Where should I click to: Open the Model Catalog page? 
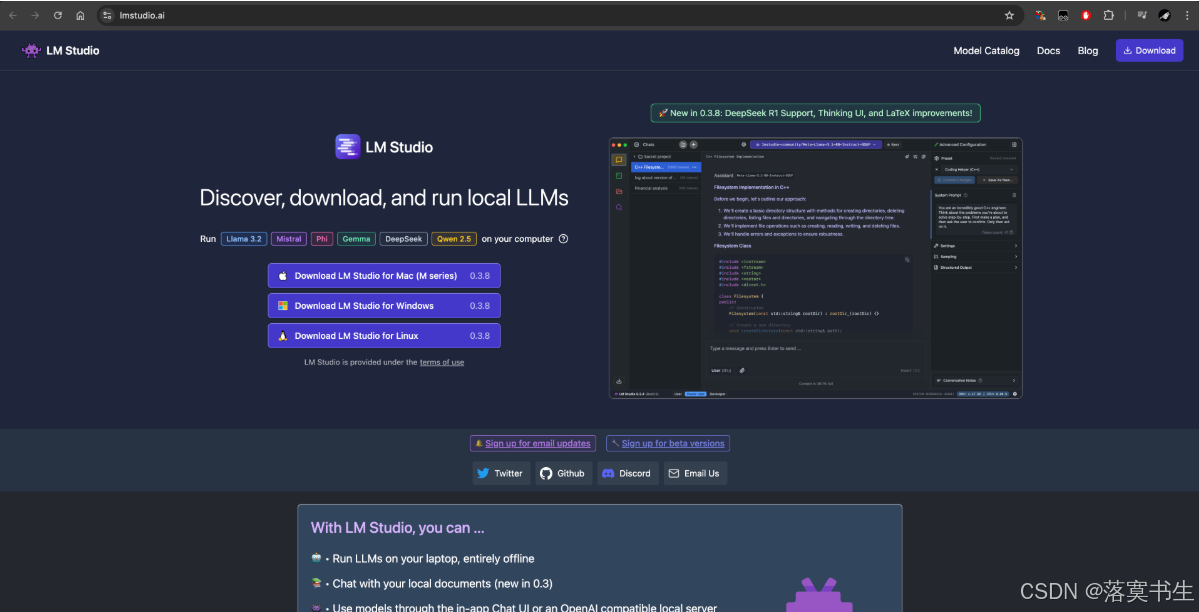pyautogui.click(x=986, y=50)
